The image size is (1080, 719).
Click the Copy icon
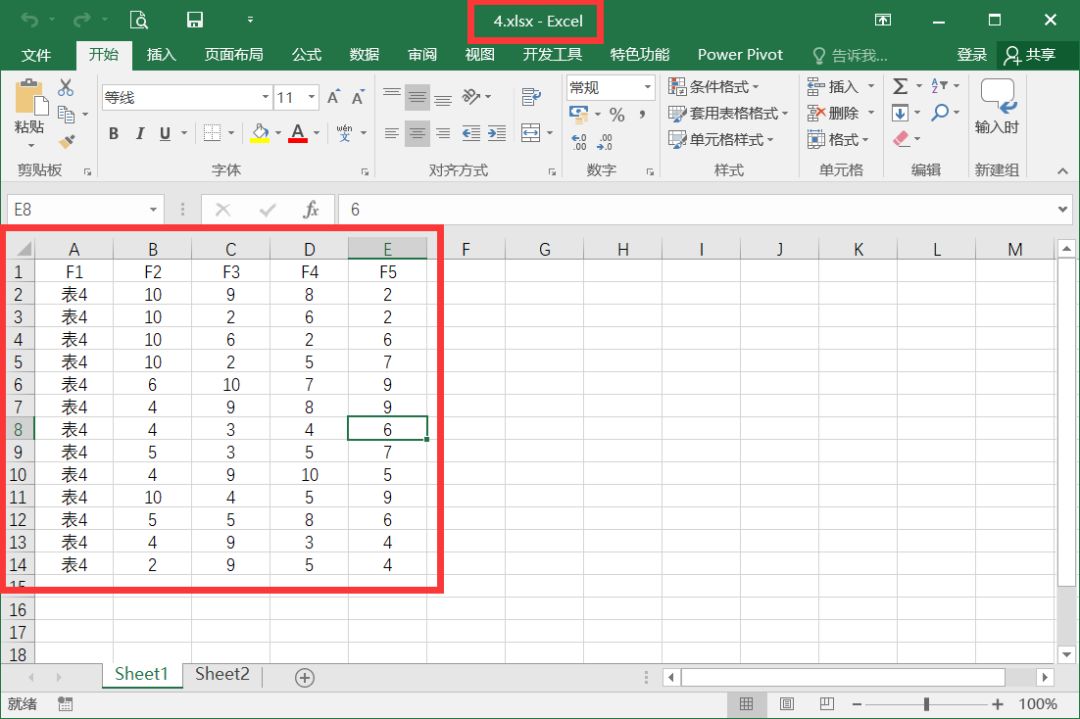coord(66,114)
